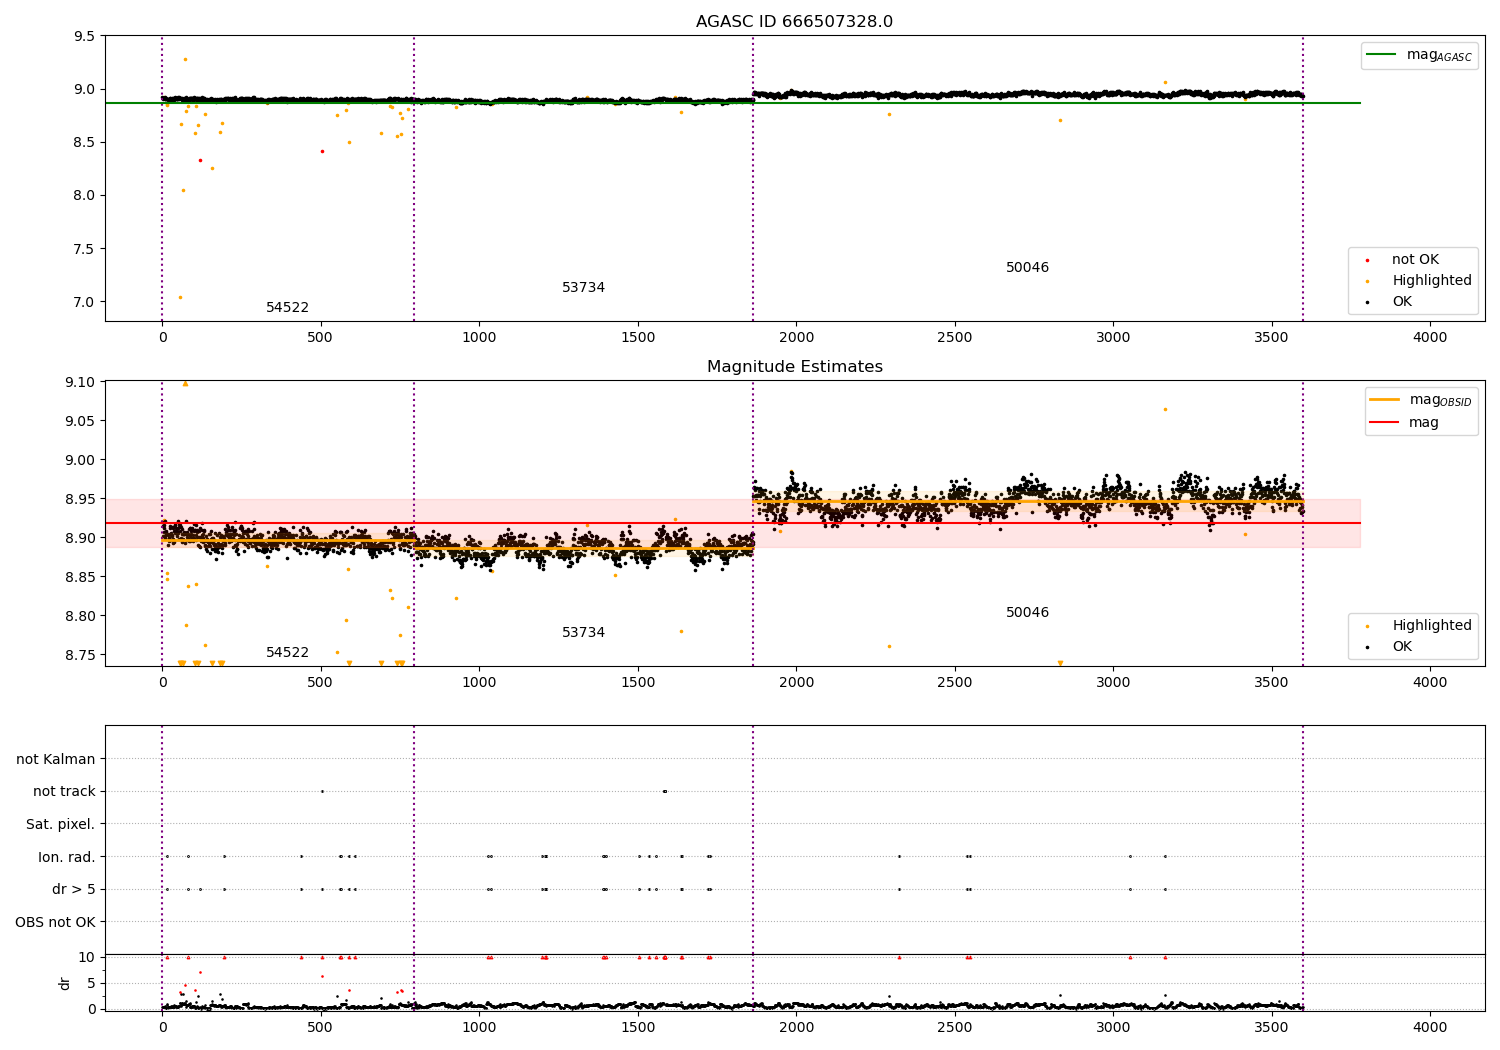Click the 'Ion. rad.' row label
1500x1050 pixels.
point(67,857)
